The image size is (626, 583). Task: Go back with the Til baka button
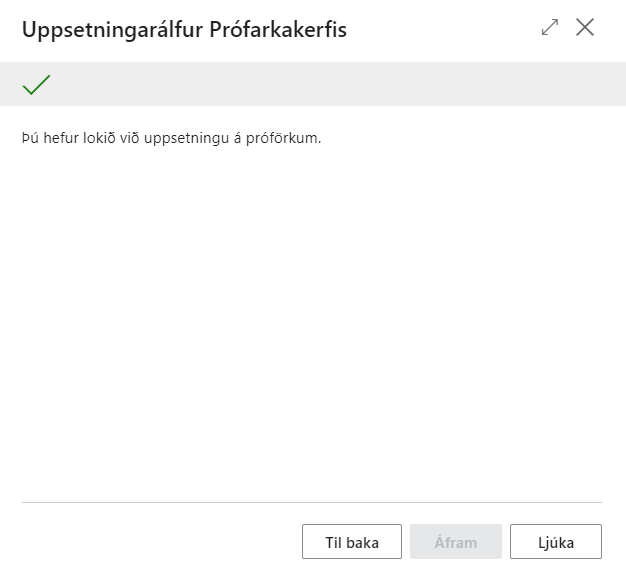[x=352, y=542]
